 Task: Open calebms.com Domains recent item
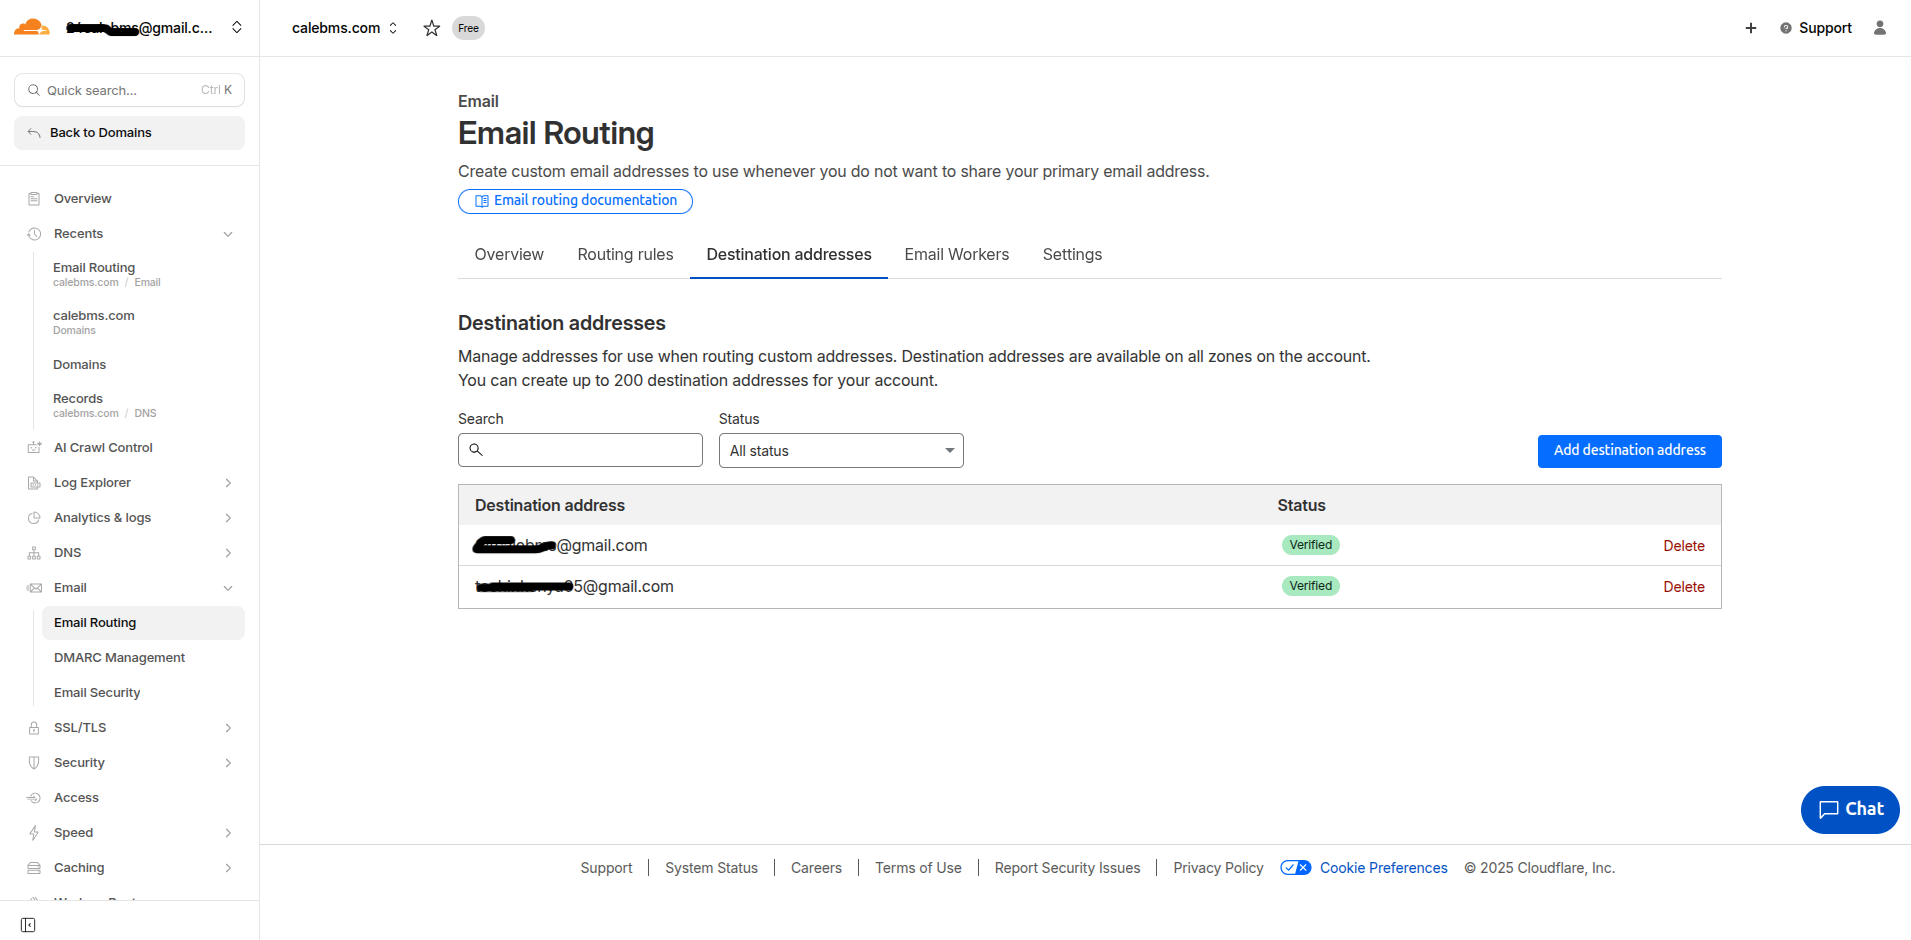94,322
